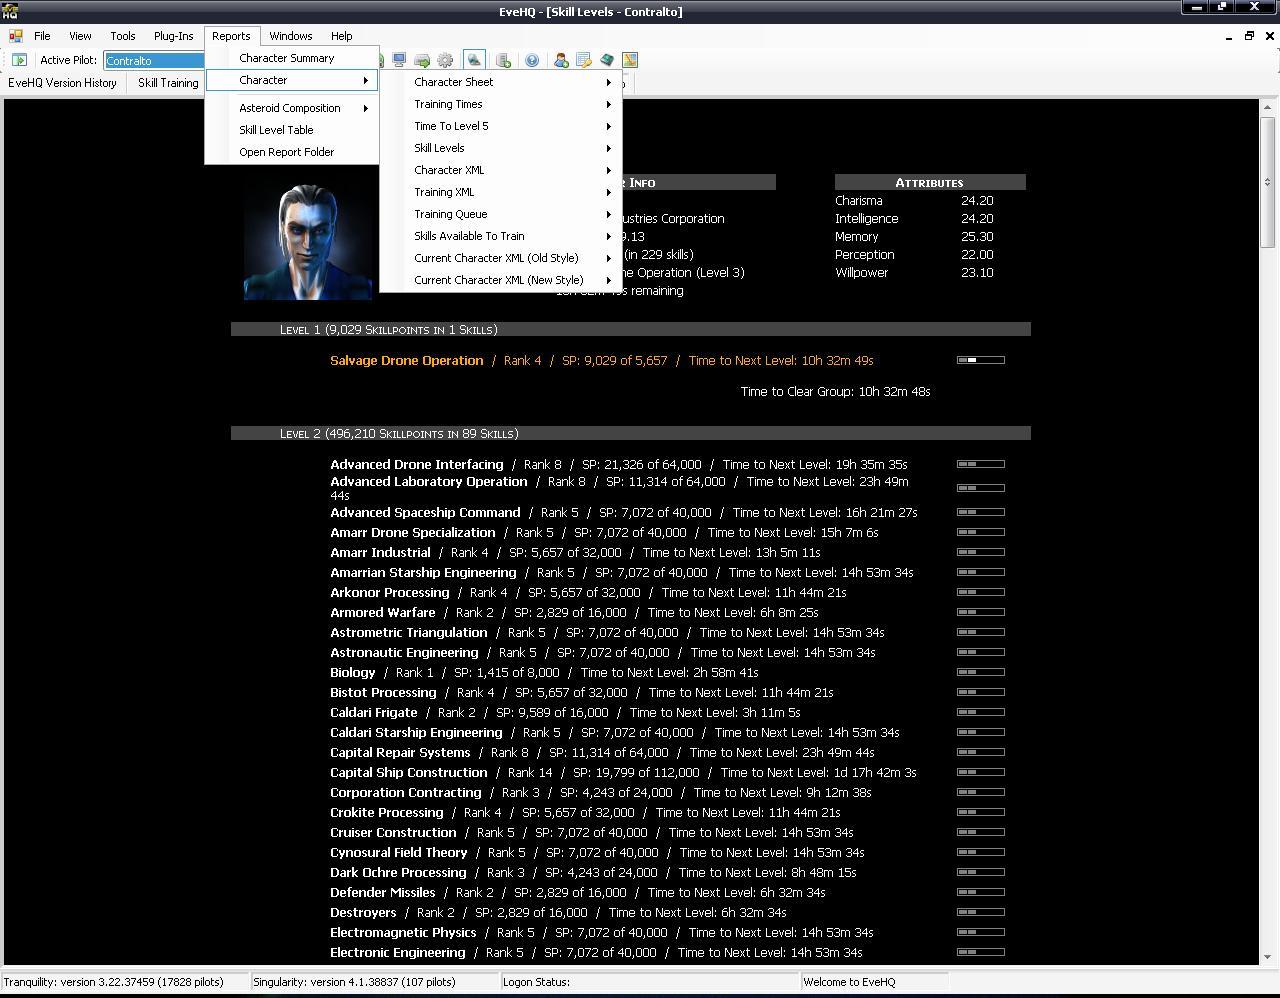The width and height of the screenshot is (1280, 998).
Task: Click the computer monitor toolbar icon
Action: tap(399, 60)
